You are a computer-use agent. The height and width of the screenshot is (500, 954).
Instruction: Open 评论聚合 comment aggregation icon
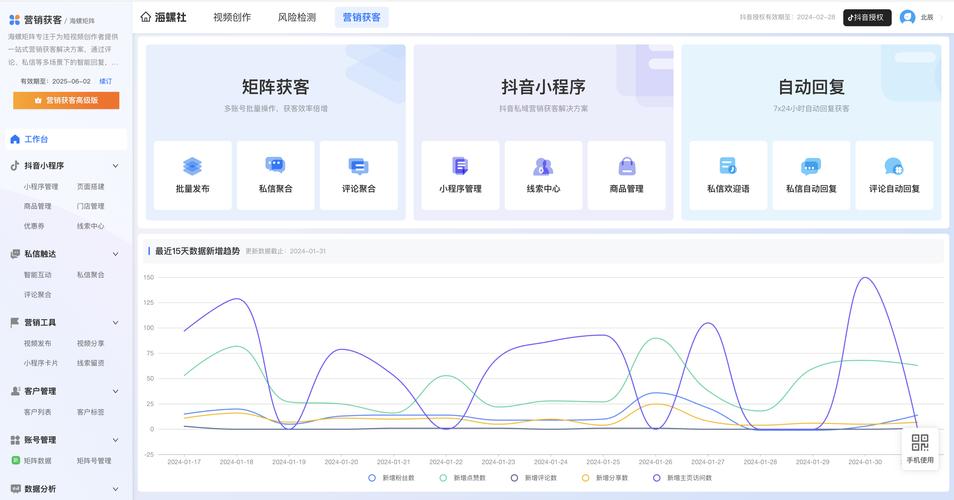click(358, 166)
